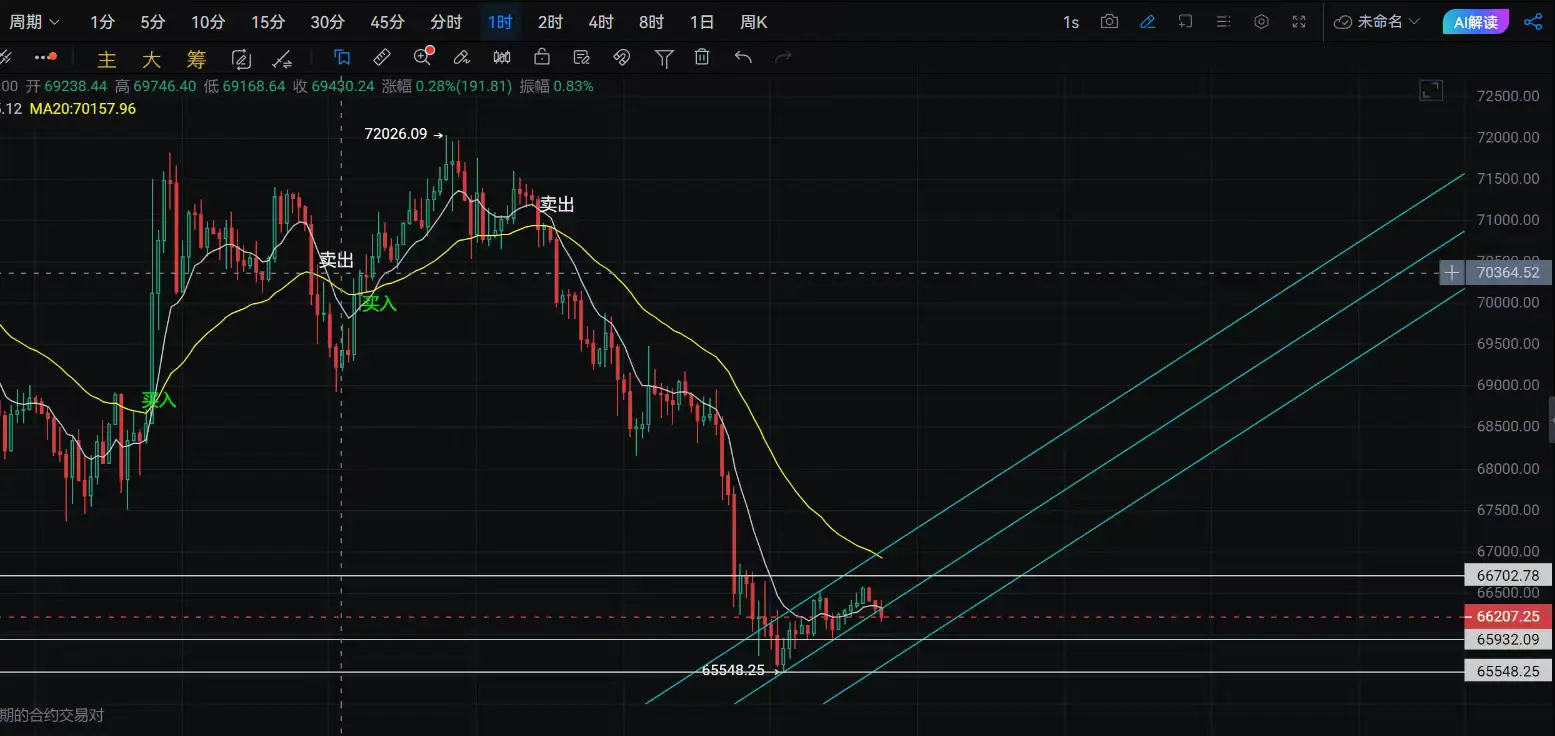Click the 65932.09 price axis tag
1555x736 pixels.
tap(1508, 639)
